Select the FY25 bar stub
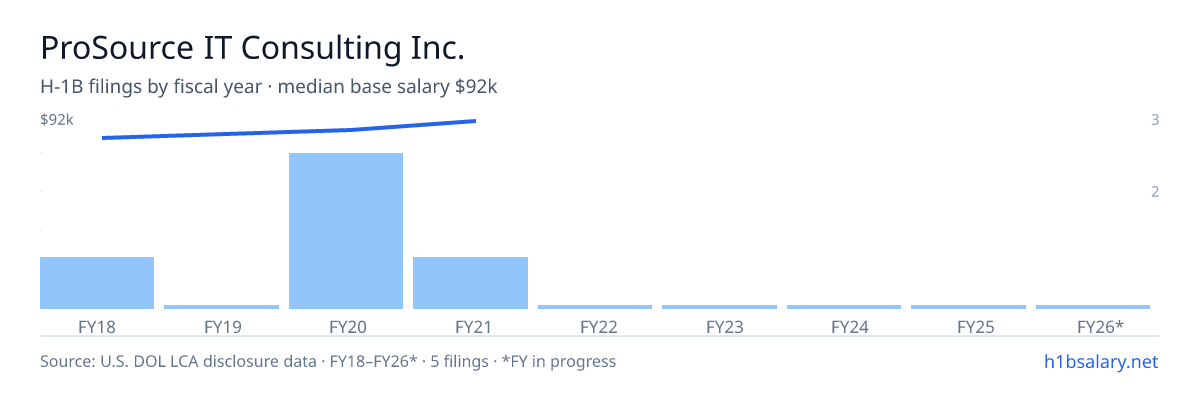This screenshot has width=1200, height=400. pos(968,307)
